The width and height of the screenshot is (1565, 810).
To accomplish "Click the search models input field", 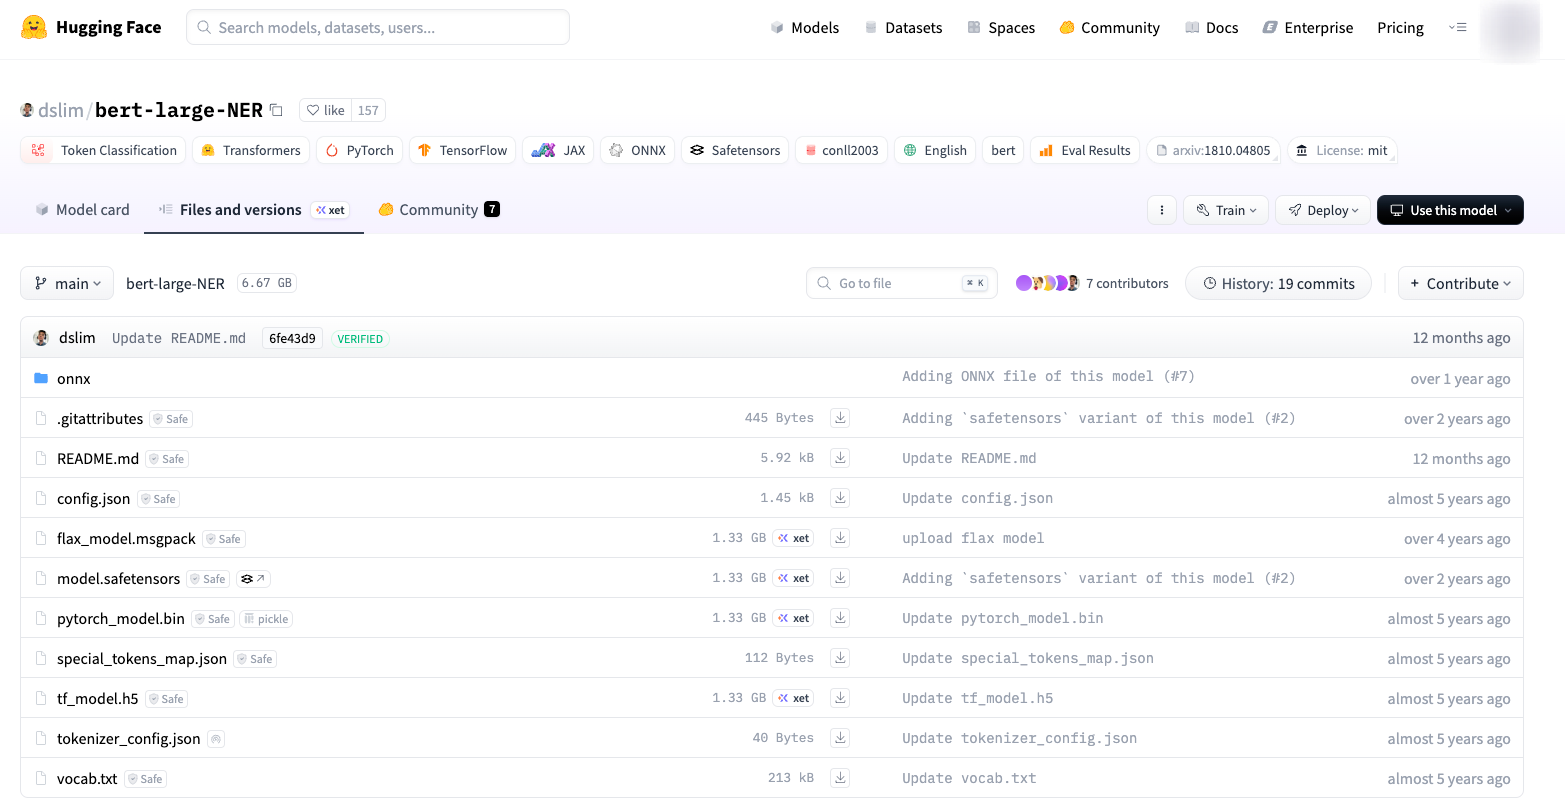I will (378, 27).
